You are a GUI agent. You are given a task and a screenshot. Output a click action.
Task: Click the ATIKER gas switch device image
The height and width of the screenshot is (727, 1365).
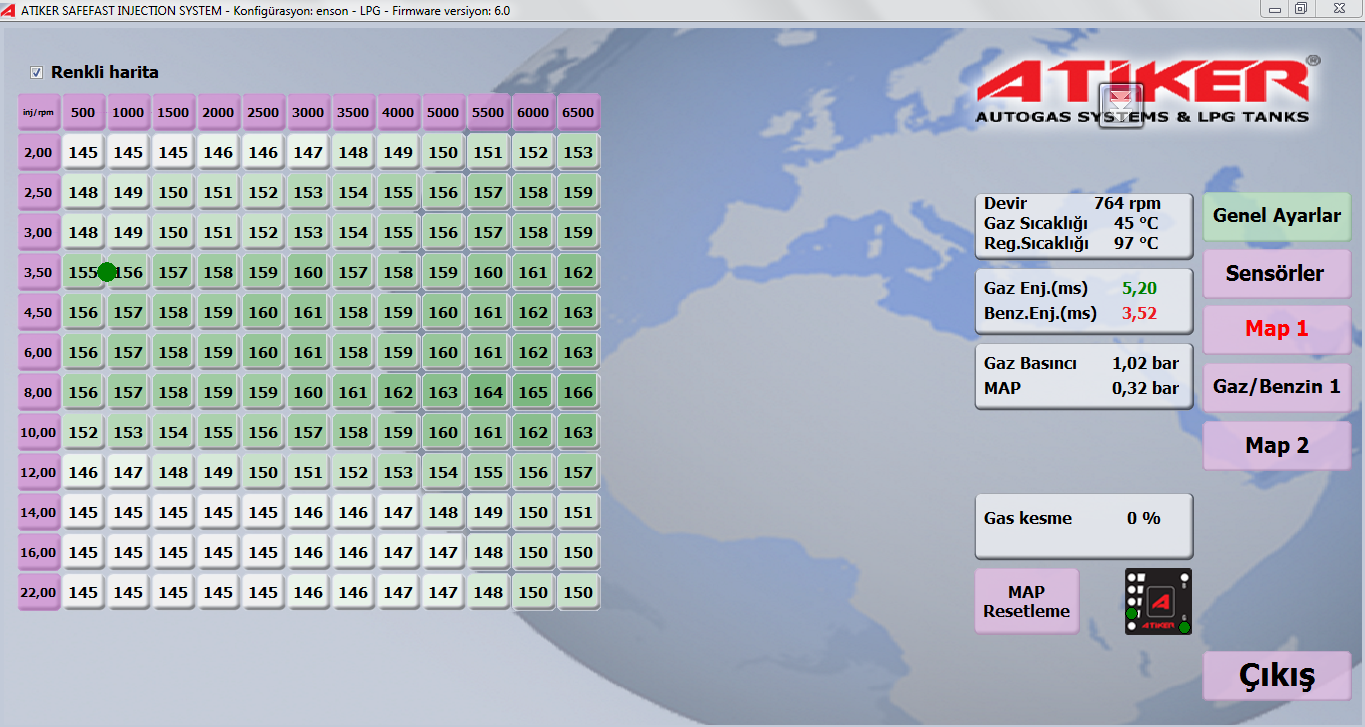click(1158, 601)
